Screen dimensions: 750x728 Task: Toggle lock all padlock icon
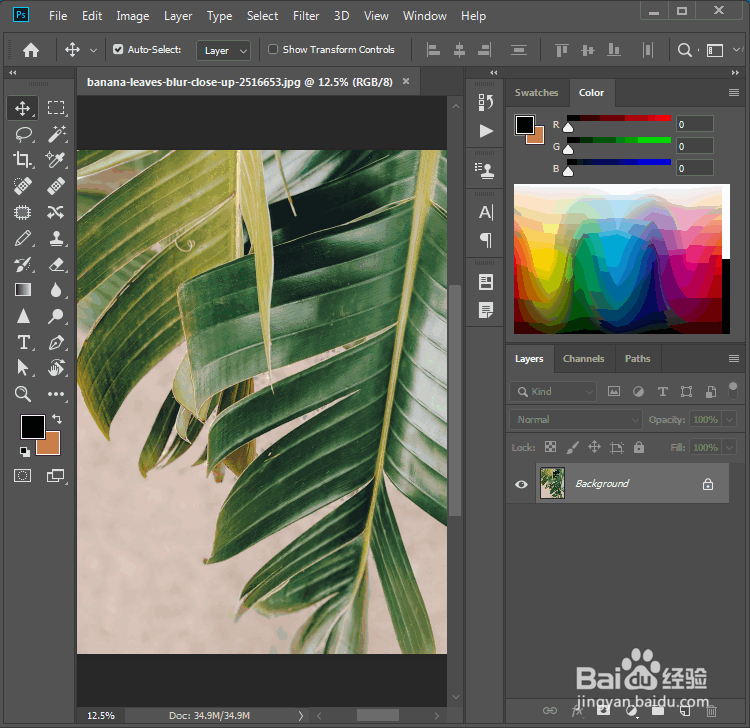(639, 447)
